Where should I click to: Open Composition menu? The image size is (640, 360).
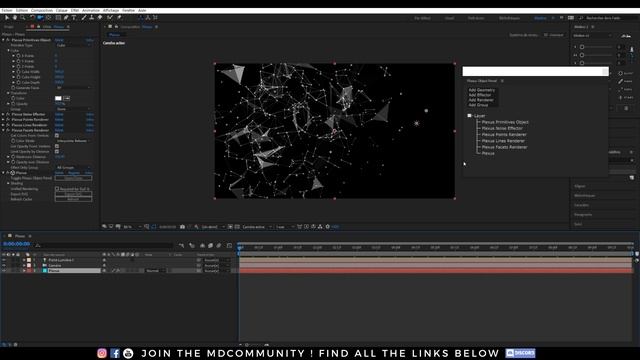pos(42,11)
